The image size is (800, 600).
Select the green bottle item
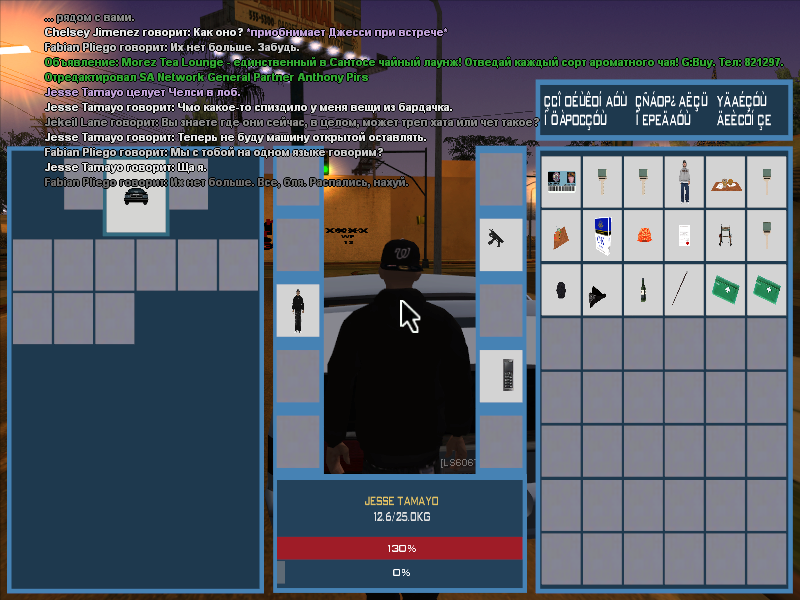(x=643, y=290)
